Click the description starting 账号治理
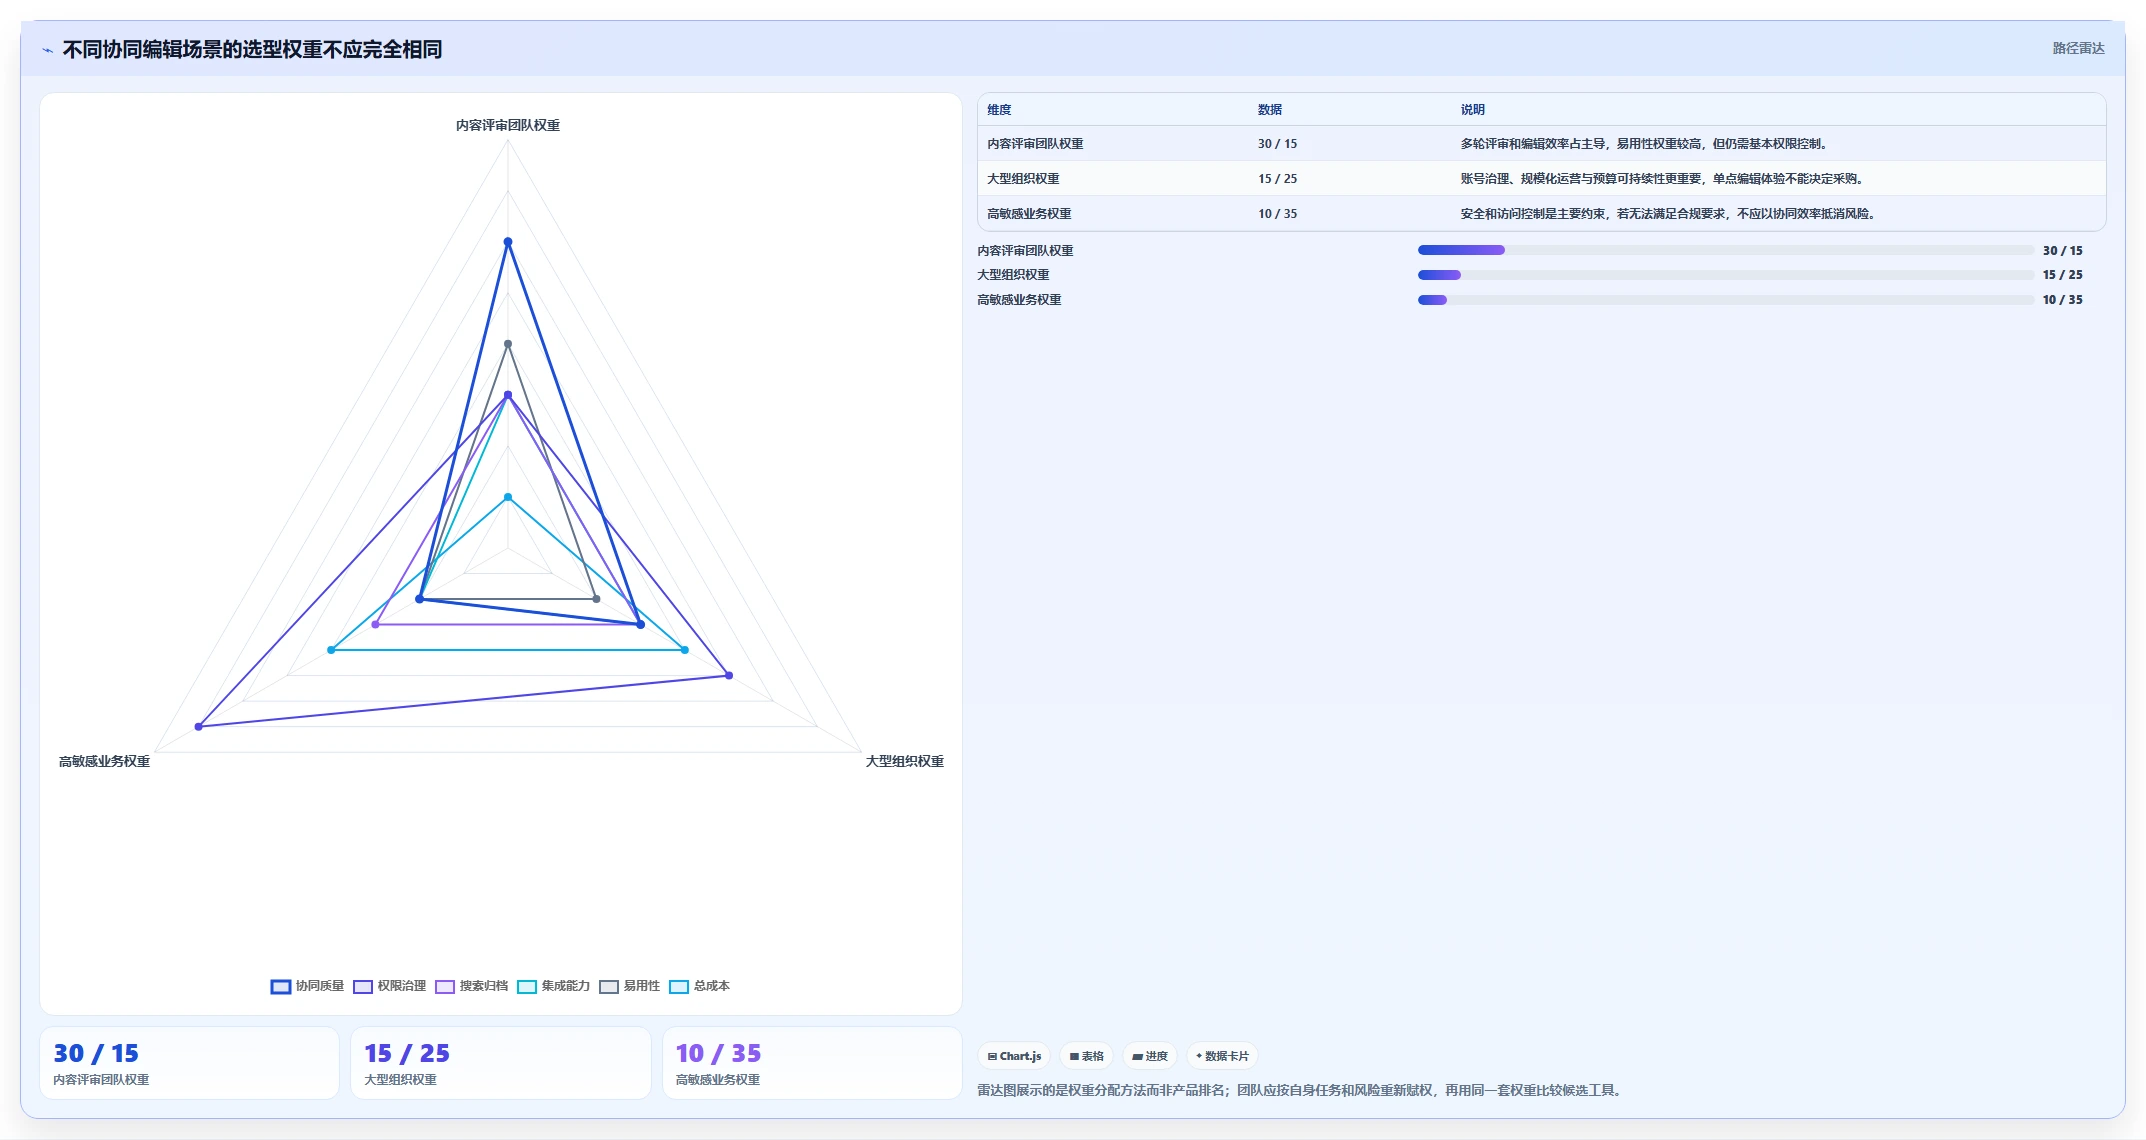This screenshot has width=2146, height=1140. tap(1663, 179)
